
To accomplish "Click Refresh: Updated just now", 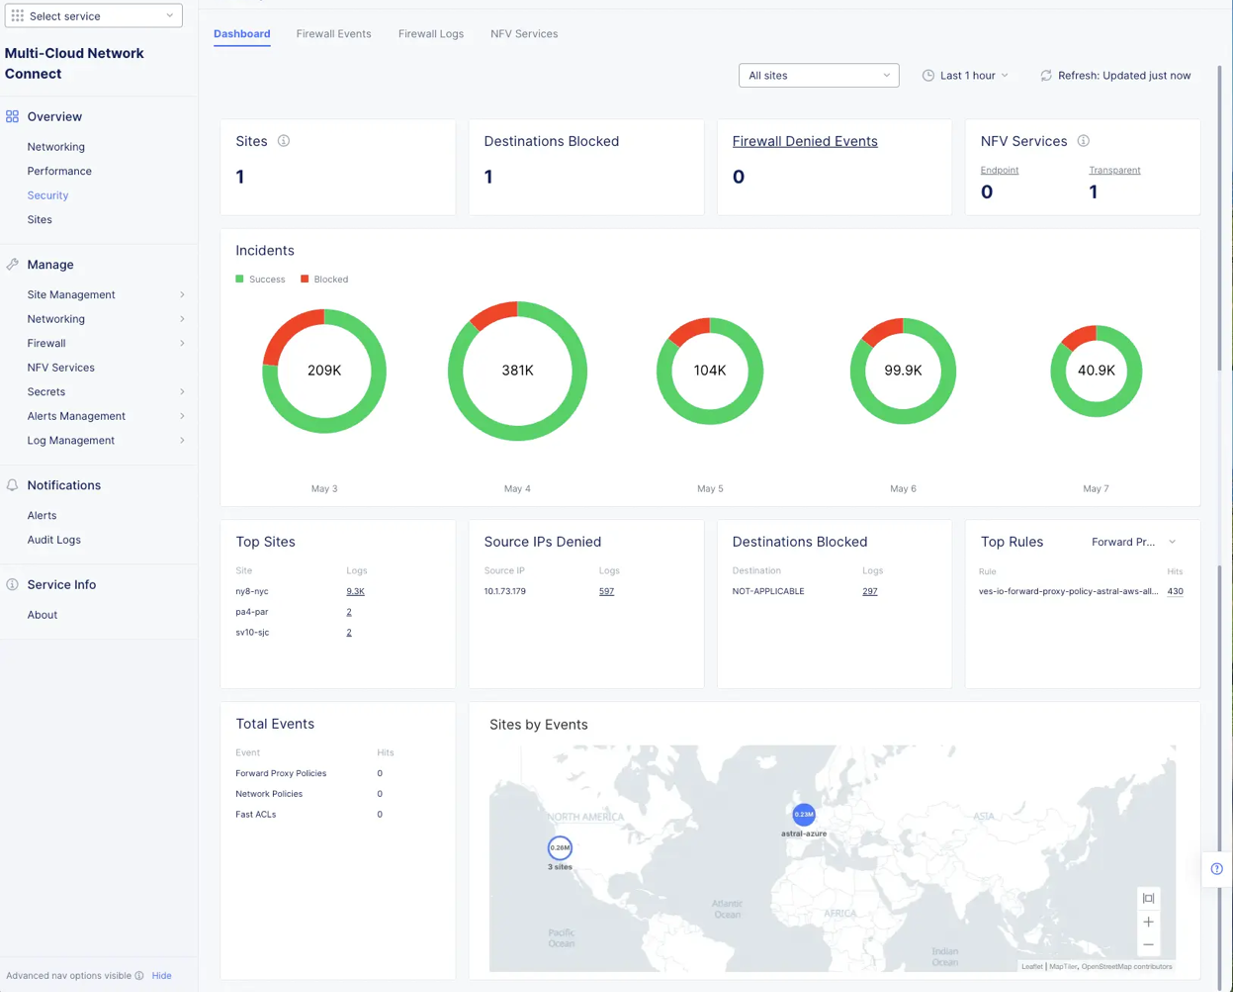I will point(1119,76).
